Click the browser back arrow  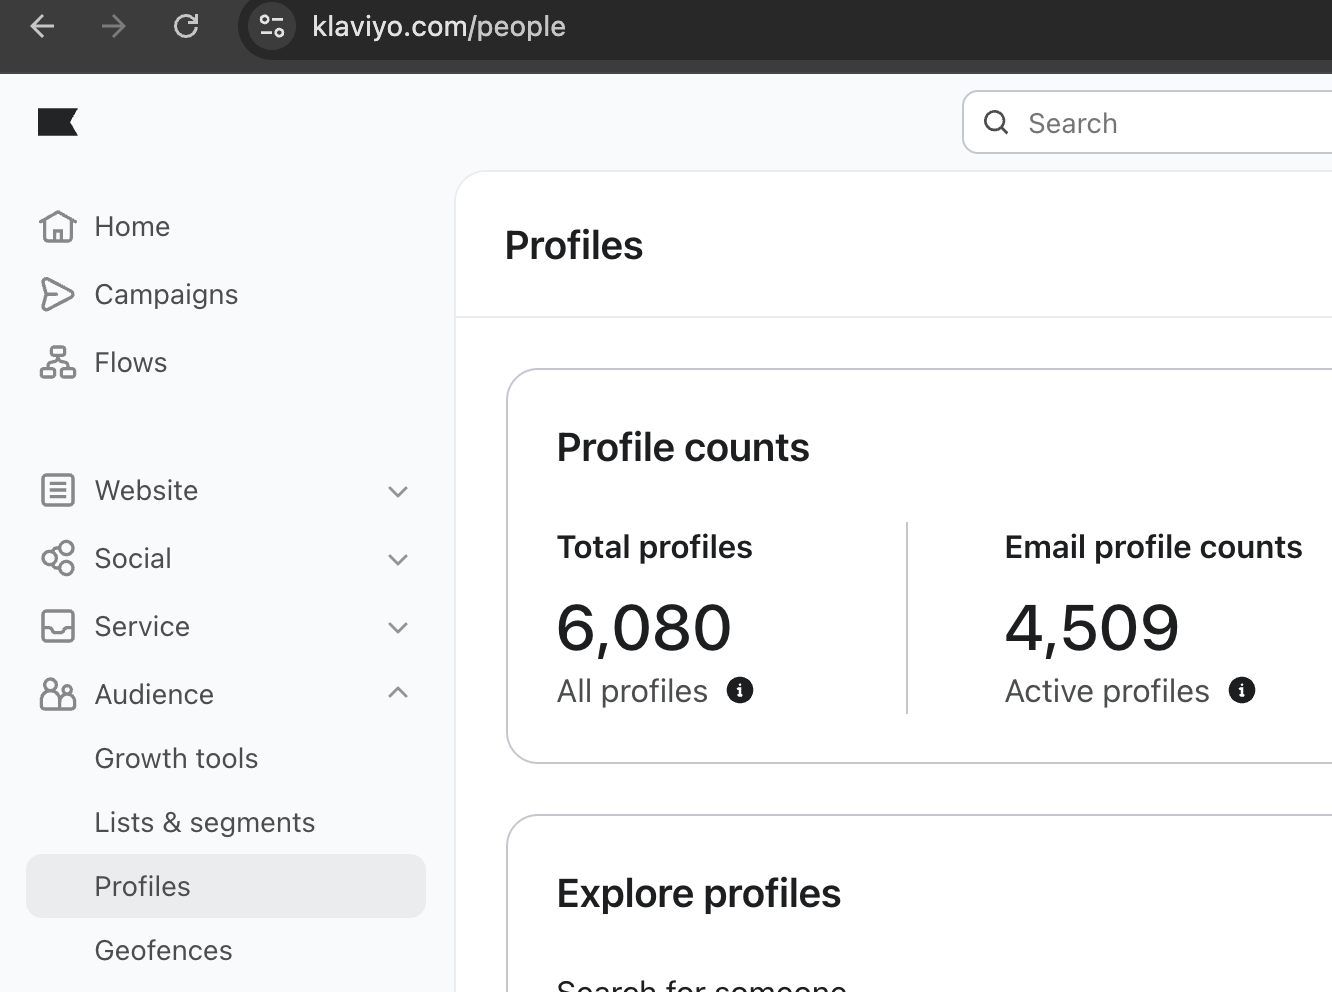click(x=42, y=26)
